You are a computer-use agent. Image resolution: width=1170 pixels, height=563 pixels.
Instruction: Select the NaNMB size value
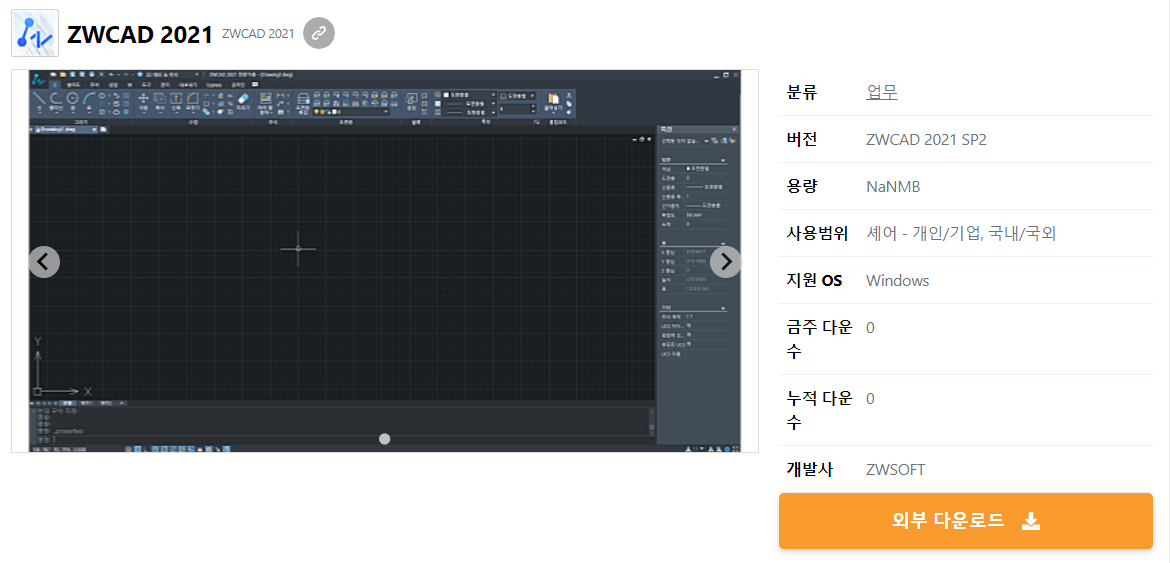point(893,186)
